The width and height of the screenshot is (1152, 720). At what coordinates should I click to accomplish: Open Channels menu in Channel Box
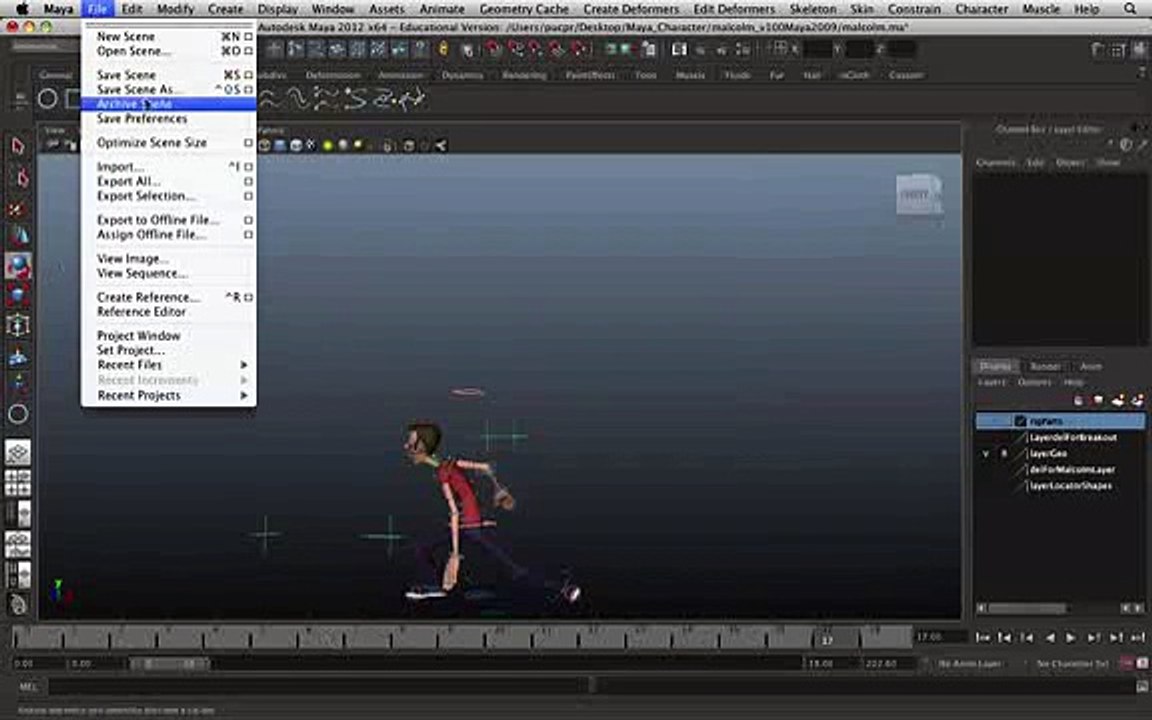click(x=996, y=162)
